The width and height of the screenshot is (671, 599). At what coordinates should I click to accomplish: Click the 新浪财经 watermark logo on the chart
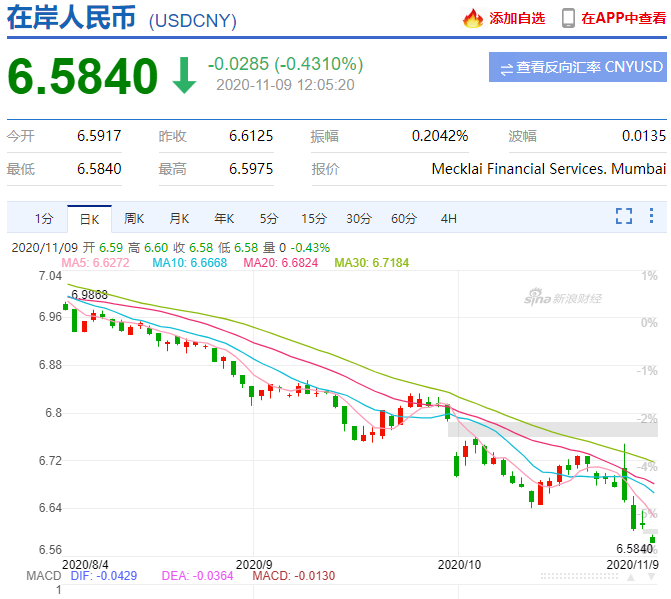tap(563, 298)
